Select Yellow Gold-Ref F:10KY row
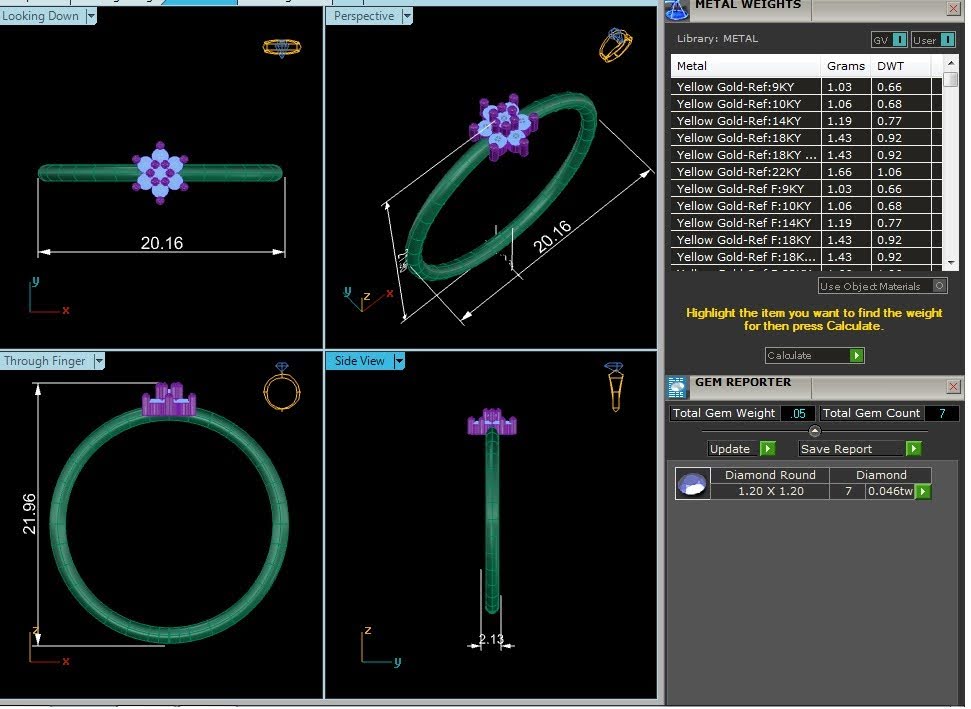This screenshot has height=709, width=971. point(806,206)
